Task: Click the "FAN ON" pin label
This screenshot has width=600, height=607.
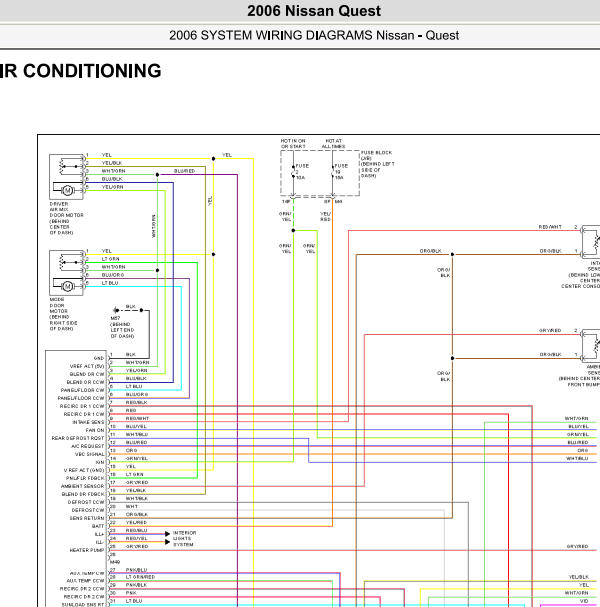Action: pos(95,430)
